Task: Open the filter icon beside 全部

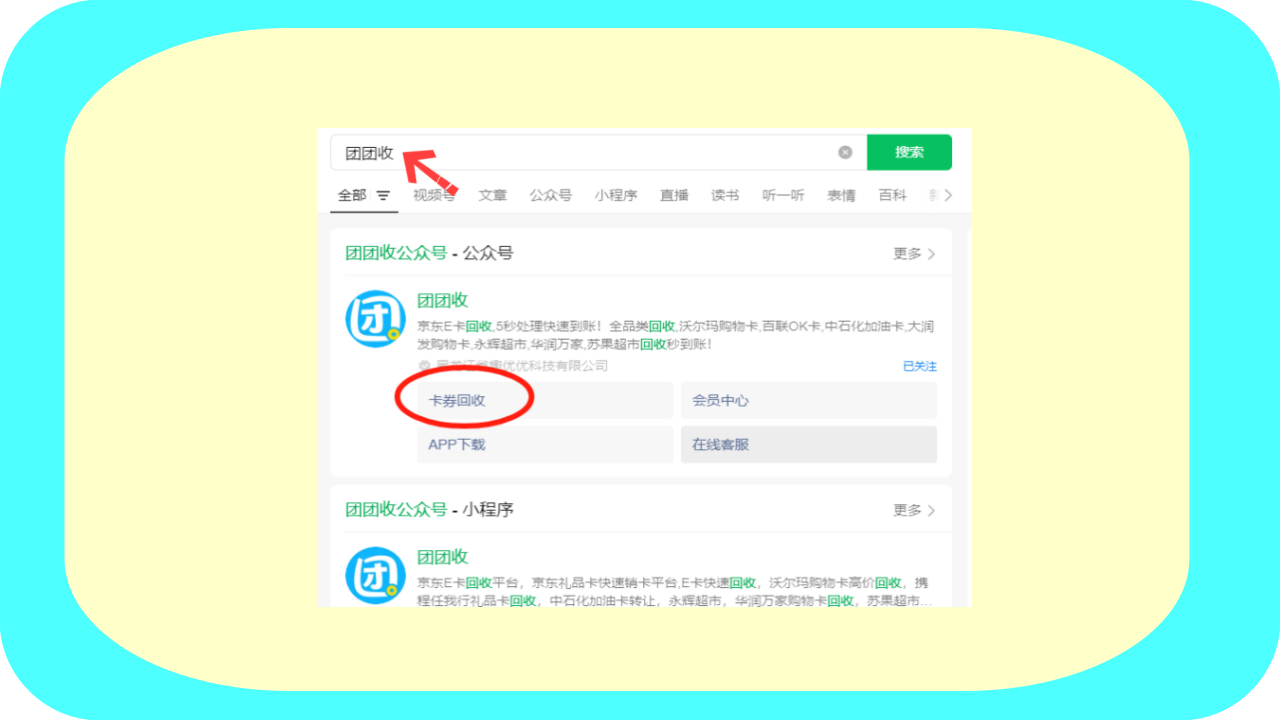Action: (383, 196)
